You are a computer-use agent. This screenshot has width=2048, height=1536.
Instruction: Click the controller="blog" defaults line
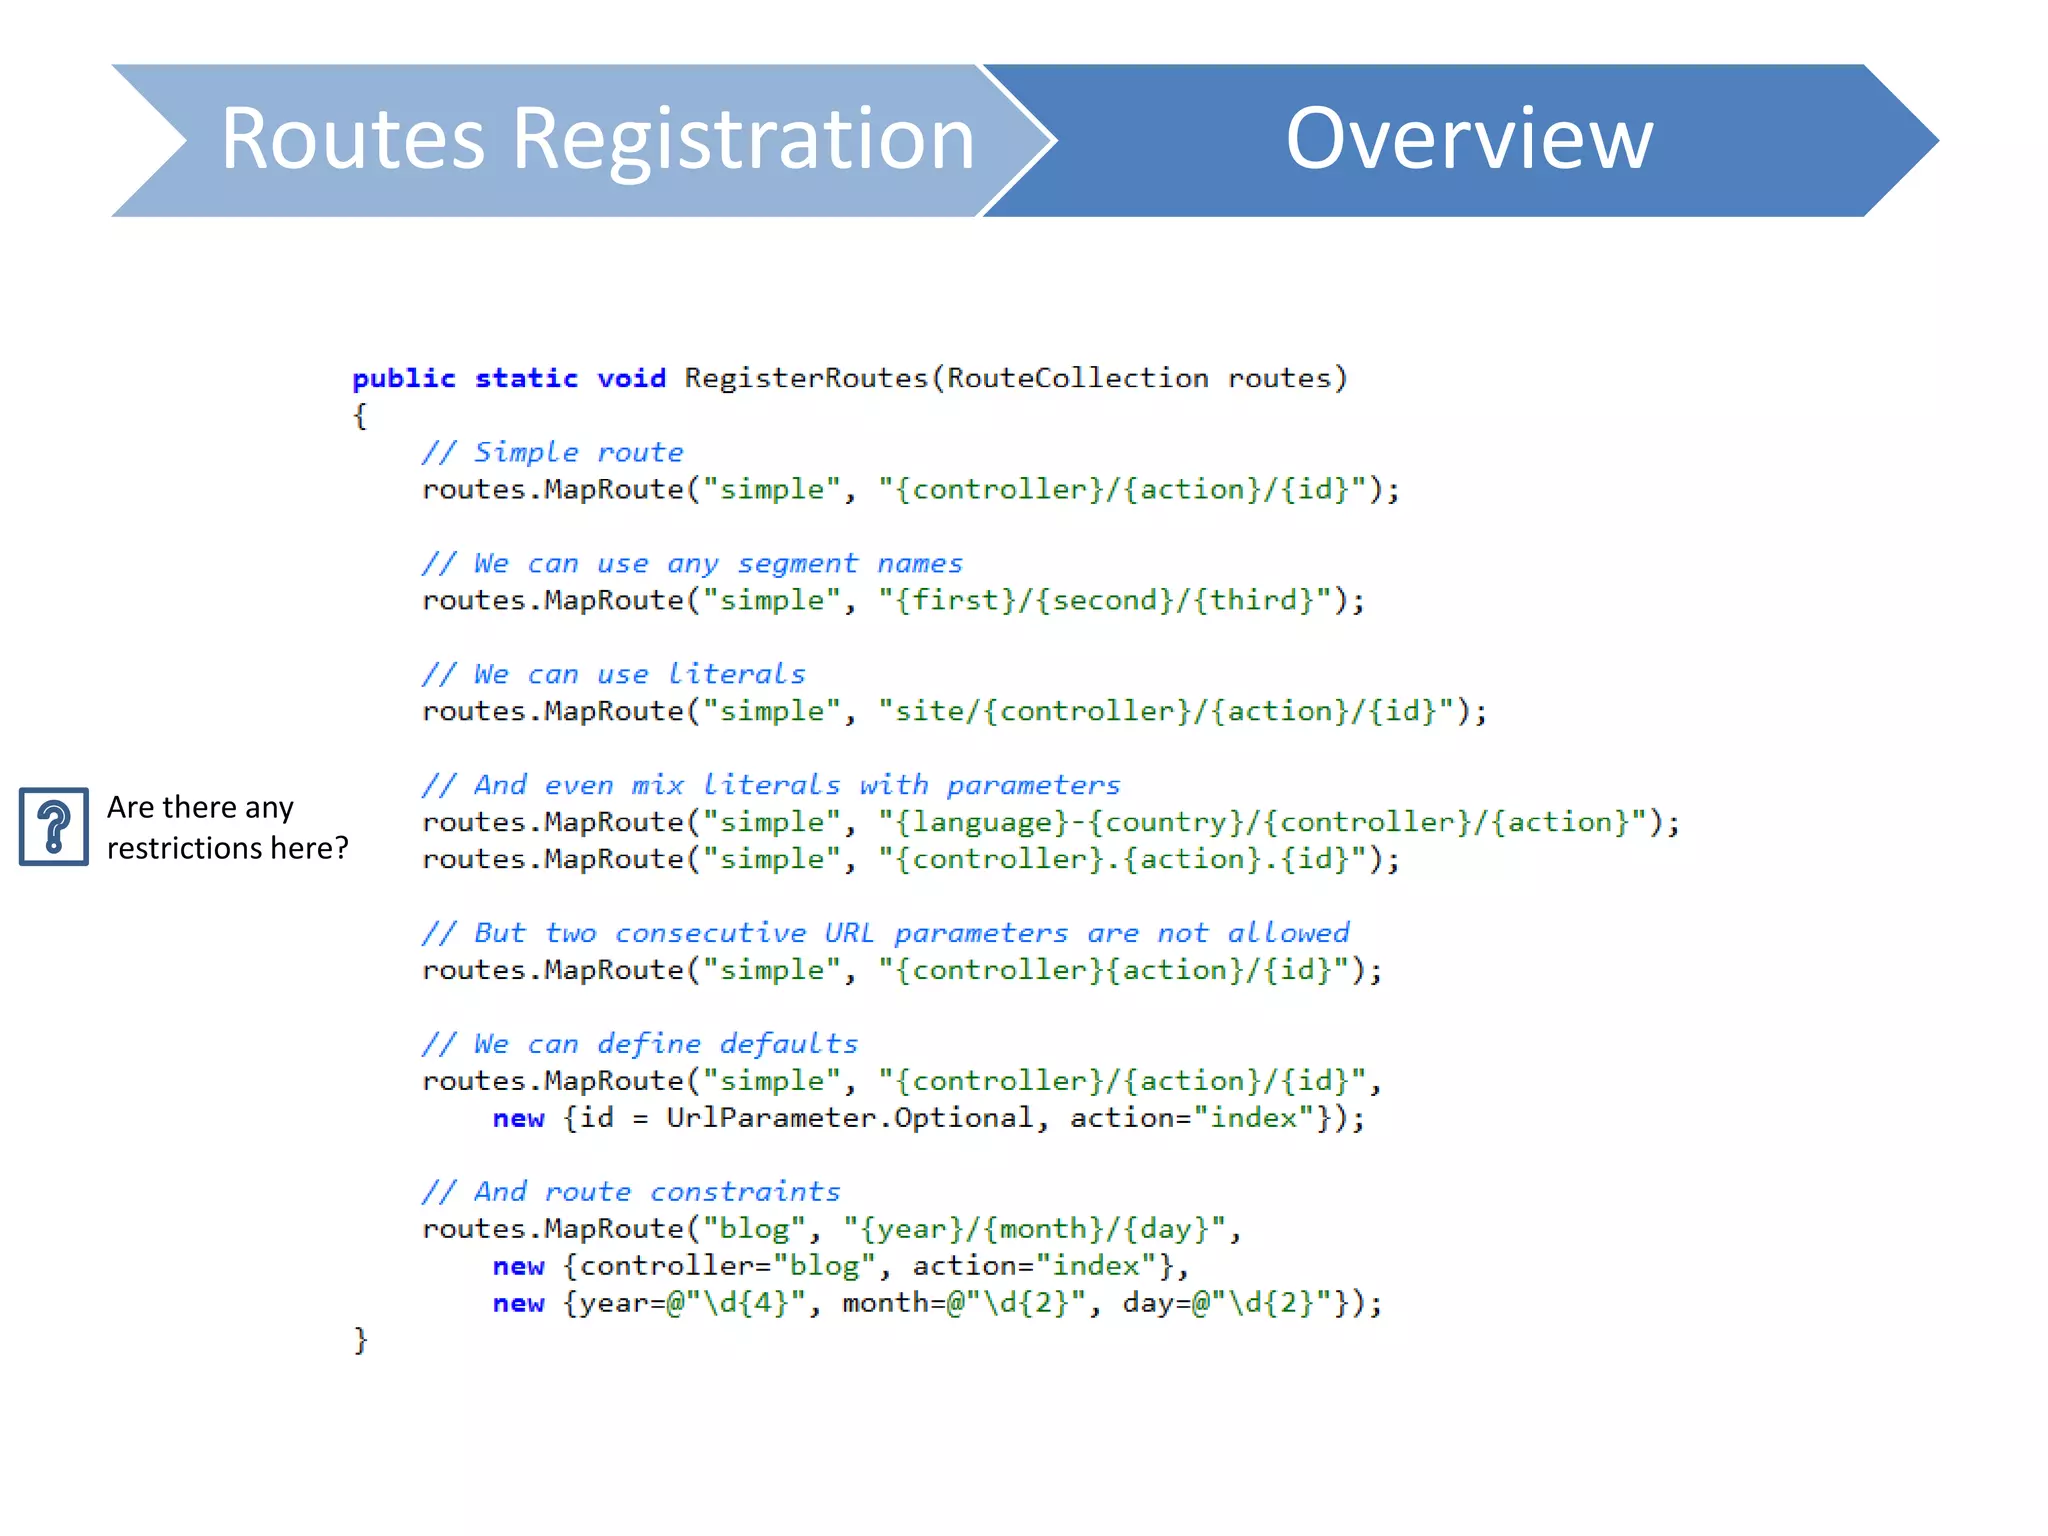840,1266
